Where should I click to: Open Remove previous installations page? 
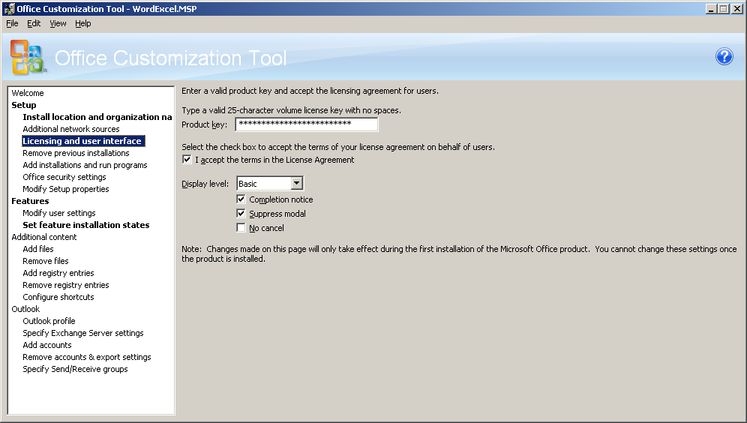76,153
